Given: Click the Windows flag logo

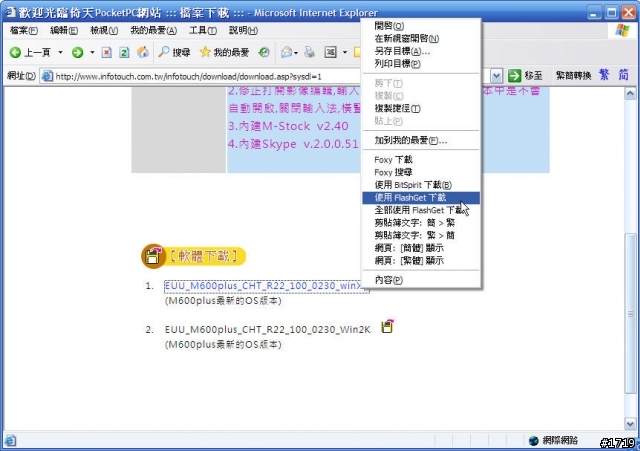Looking at the screenshot, I should (622, 30).
